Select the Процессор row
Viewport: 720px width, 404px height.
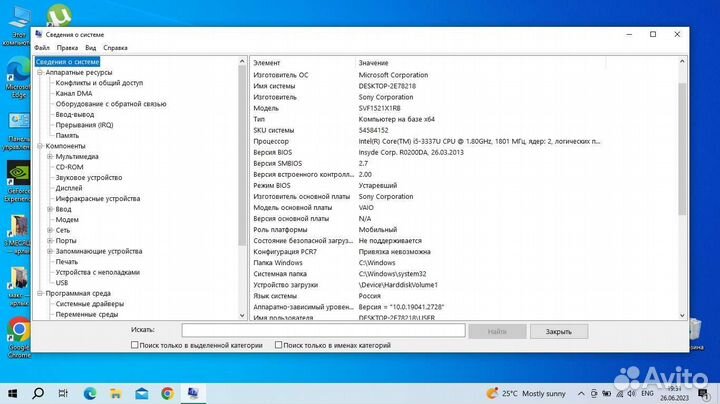[x=427, y=141]
